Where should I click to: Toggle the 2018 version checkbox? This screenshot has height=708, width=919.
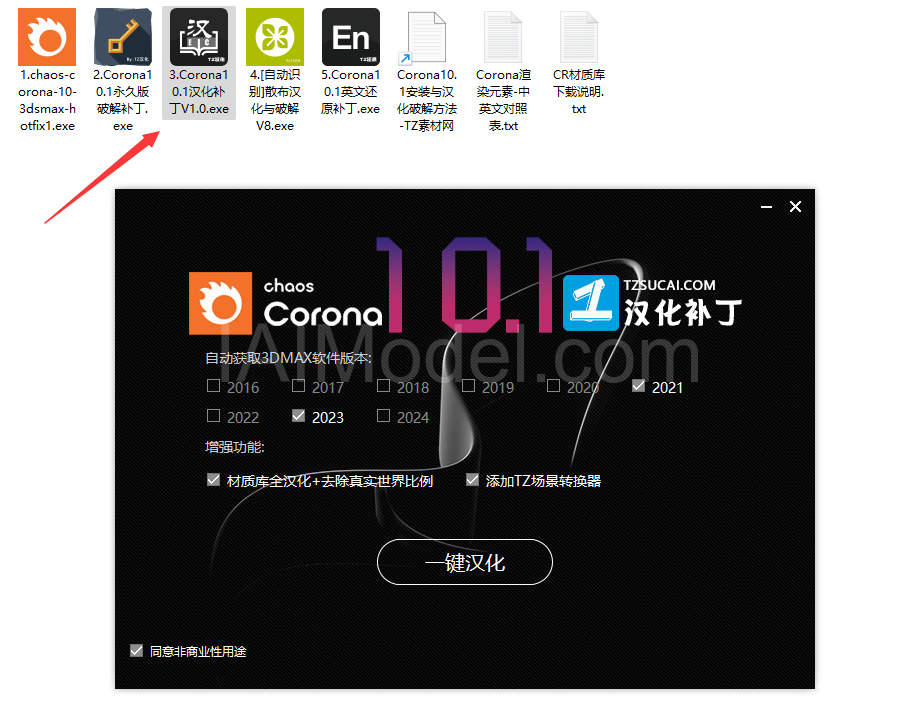tap(383, 386)
